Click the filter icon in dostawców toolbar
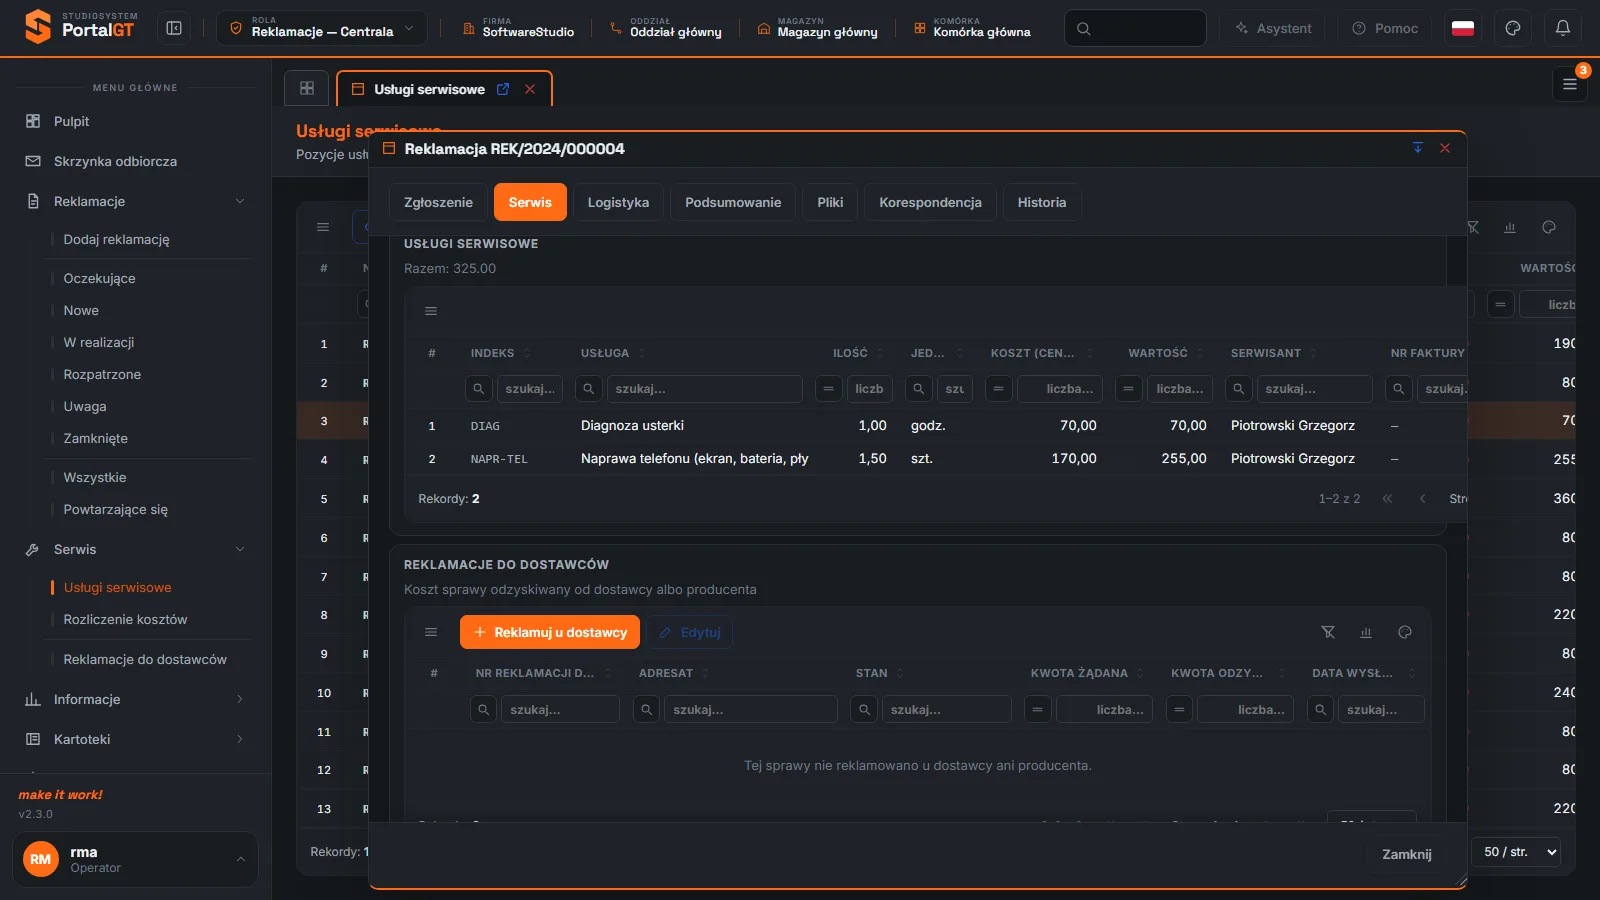The width and height of the screenshot is (1600, 900). coord(1328,632)
